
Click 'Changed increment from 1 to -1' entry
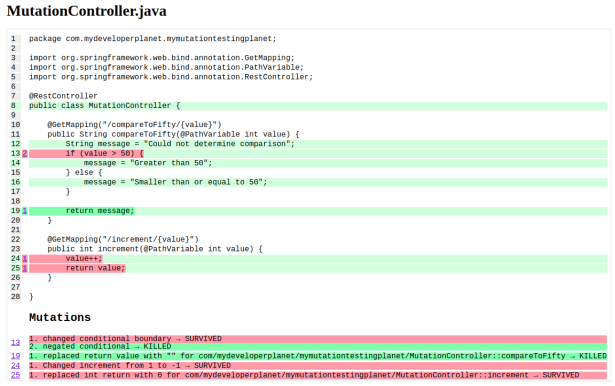(318, 365)
